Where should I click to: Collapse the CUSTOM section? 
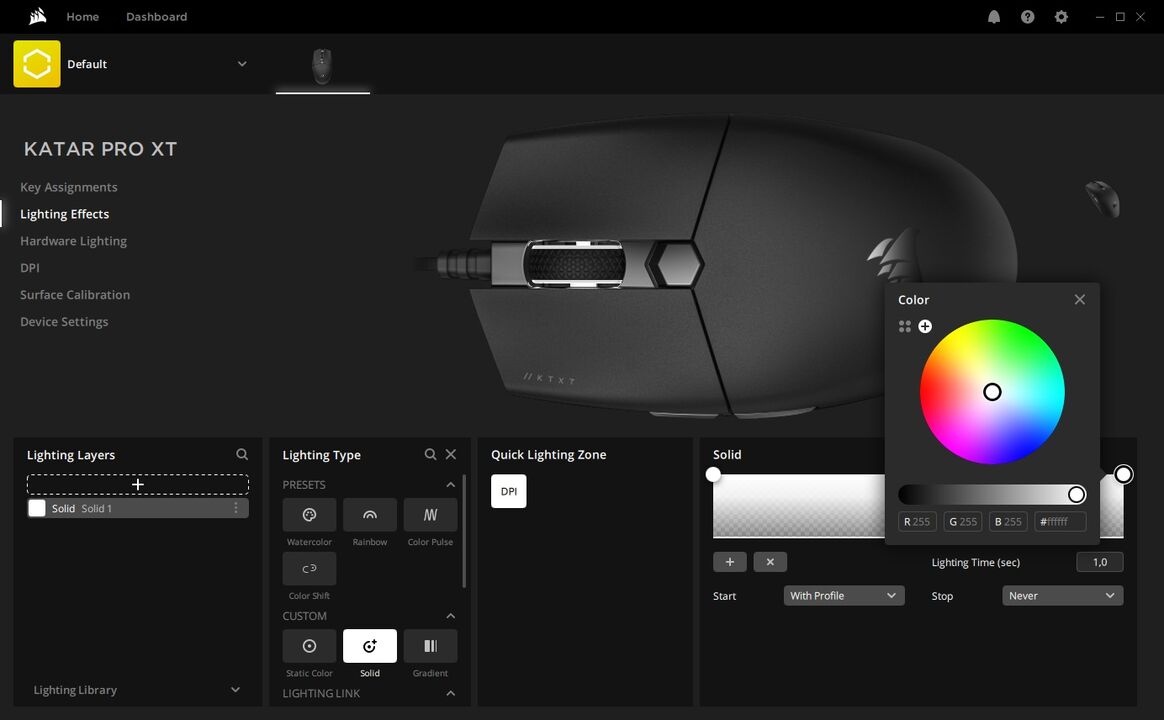point(451,616)
